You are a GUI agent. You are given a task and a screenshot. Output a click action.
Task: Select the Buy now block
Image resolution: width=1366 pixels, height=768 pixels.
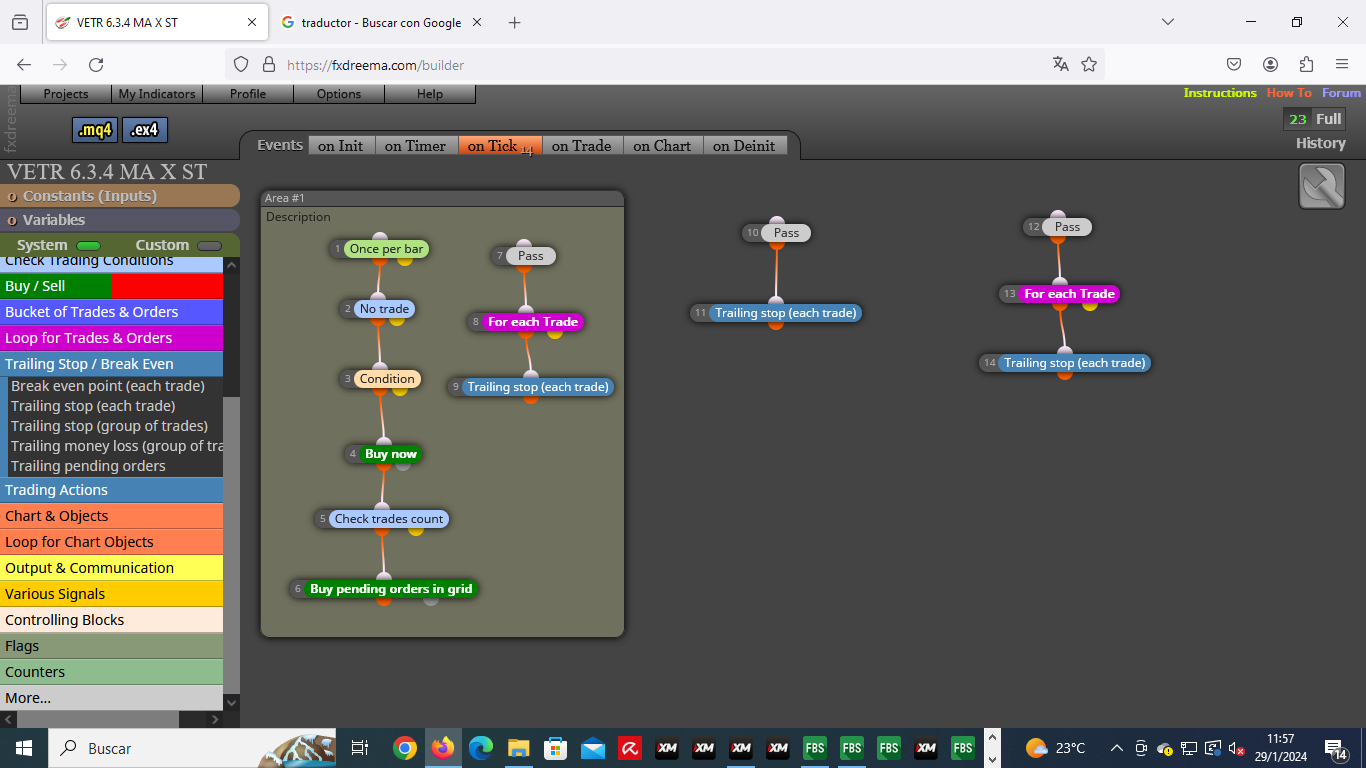[391, 454]
